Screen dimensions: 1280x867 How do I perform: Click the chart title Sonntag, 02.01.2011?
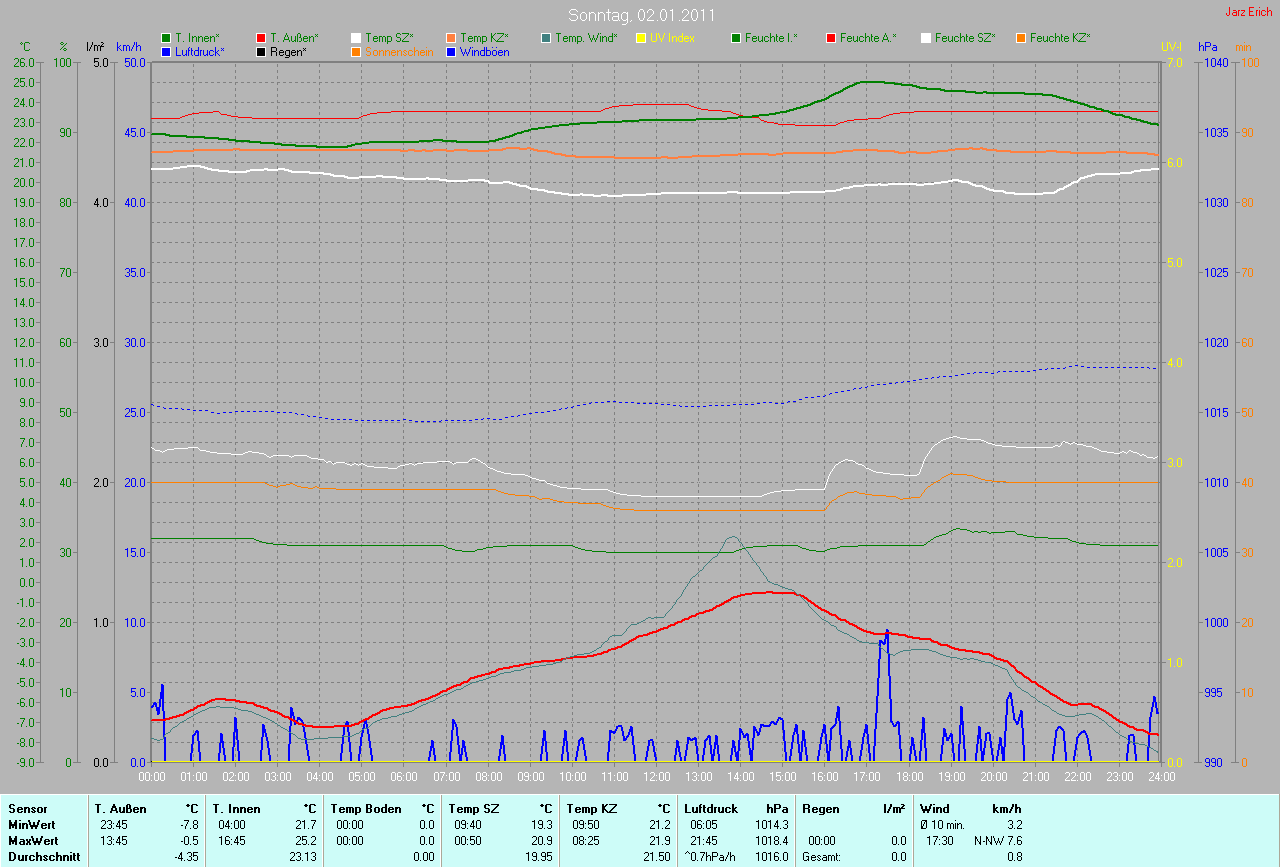click(x=640, y=15)
